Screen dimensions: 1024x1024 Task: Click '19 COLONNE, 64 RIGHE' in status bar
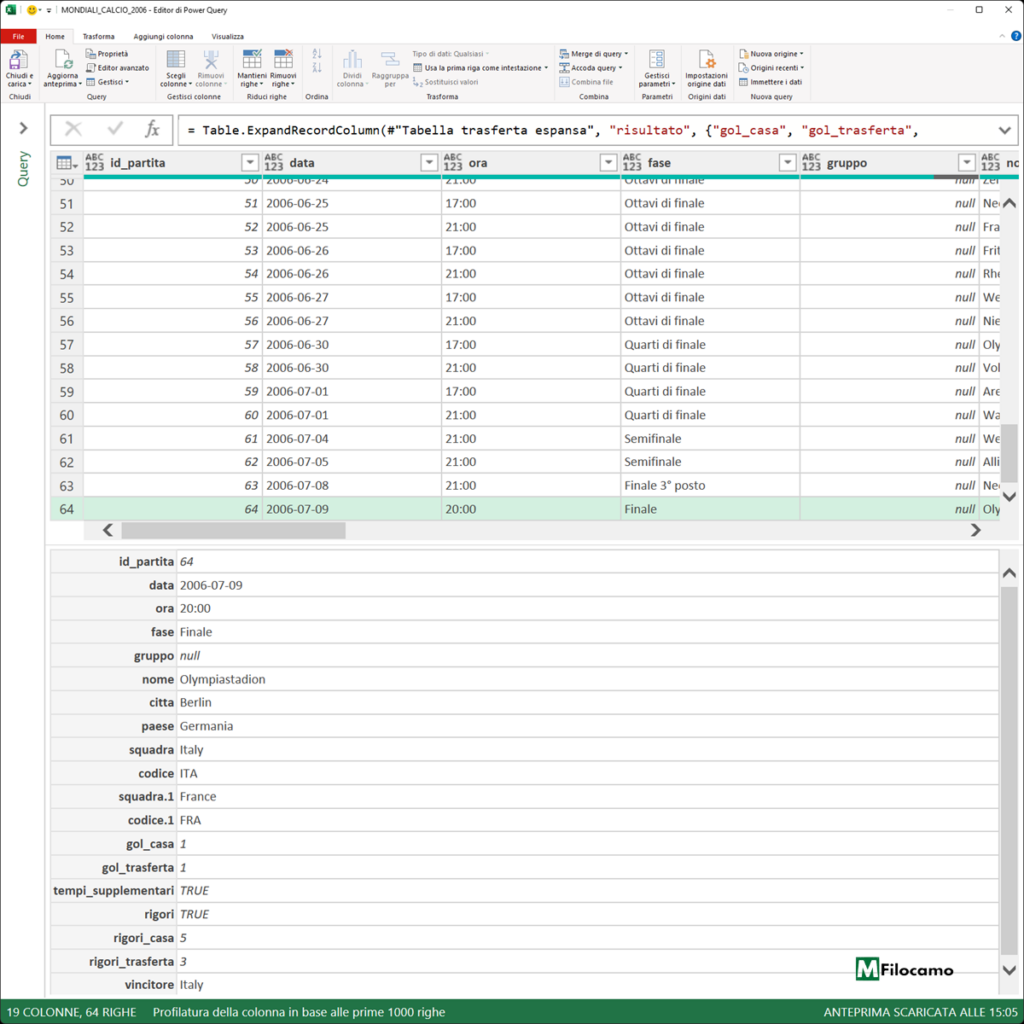[72, 1012]
